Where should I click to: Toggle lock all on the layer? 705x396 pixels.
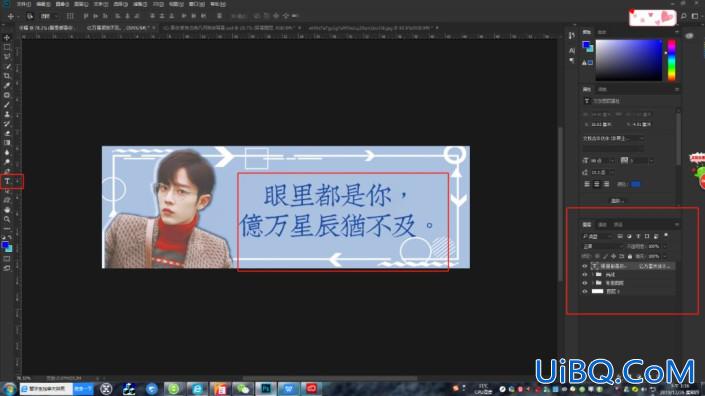pyautogui.click(x=630, y=256)
